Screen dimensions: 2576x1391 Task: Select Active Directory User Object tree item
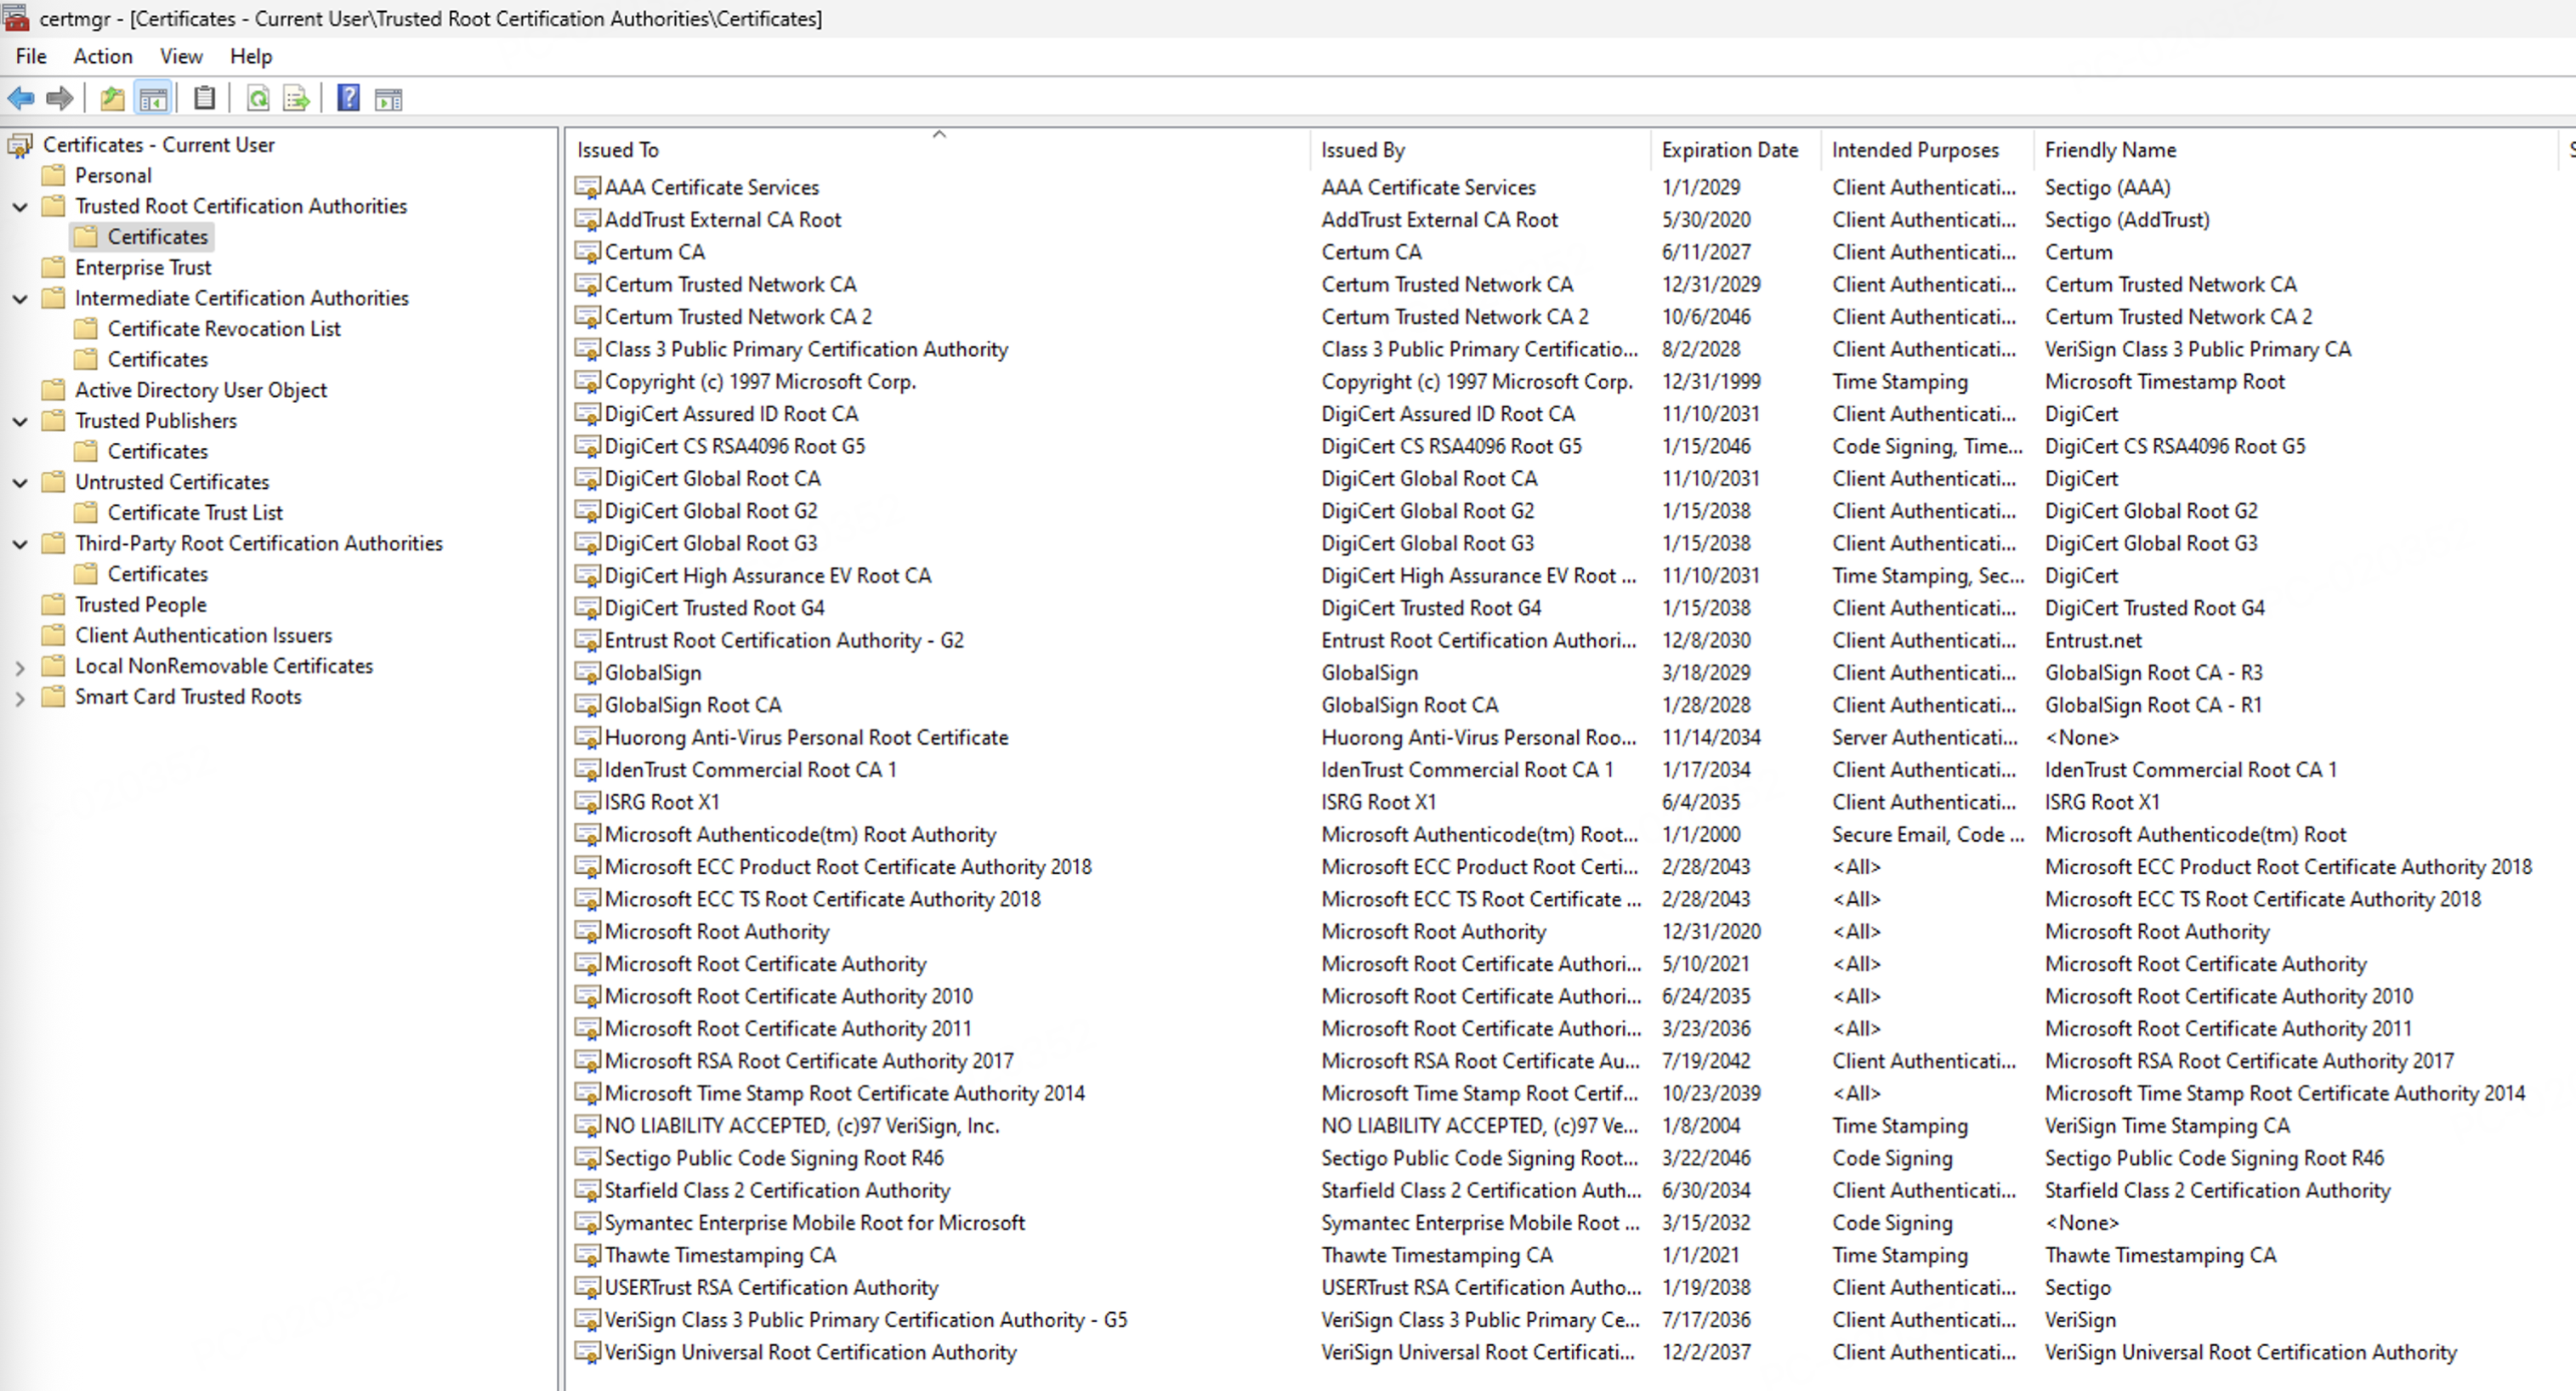pyautogui.click(x=201, y=390)
